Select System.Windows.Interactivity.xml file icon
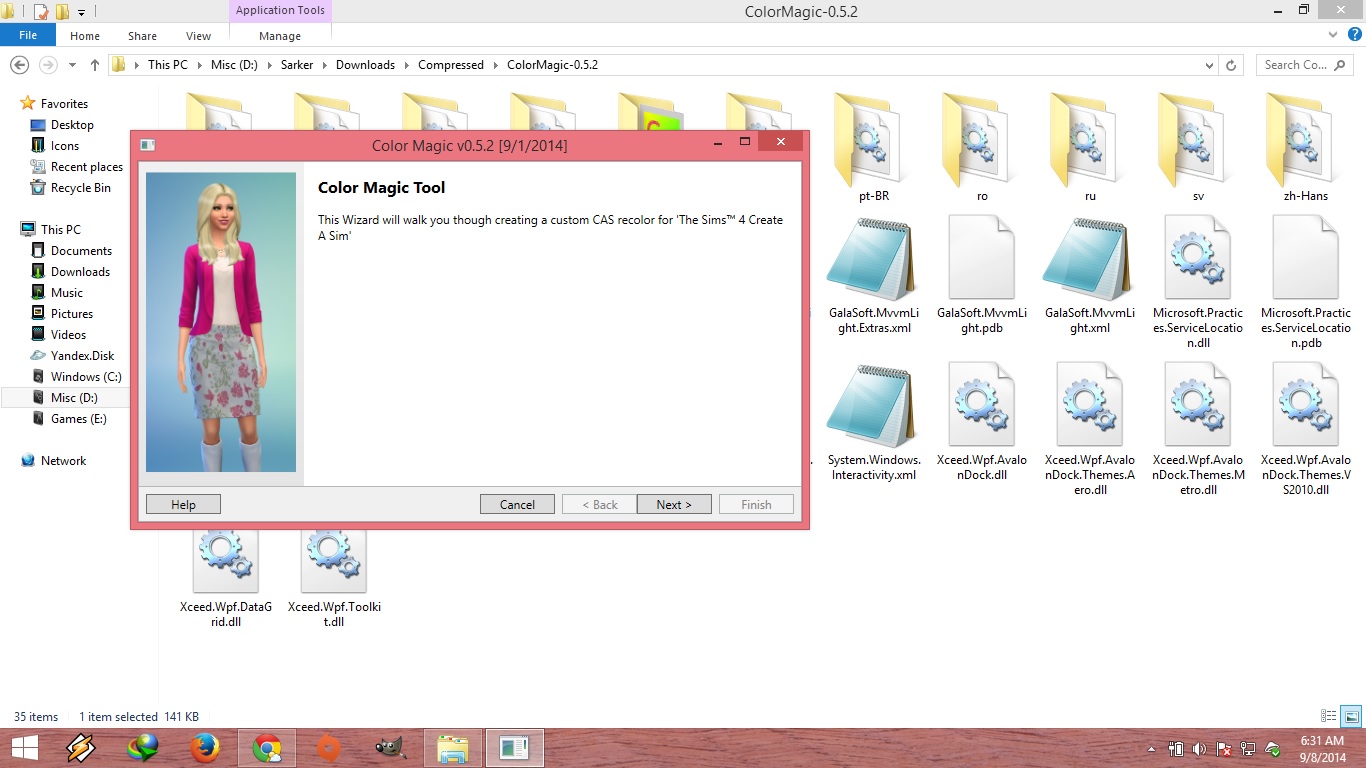 pyautogui.click(x=871, y=405)
